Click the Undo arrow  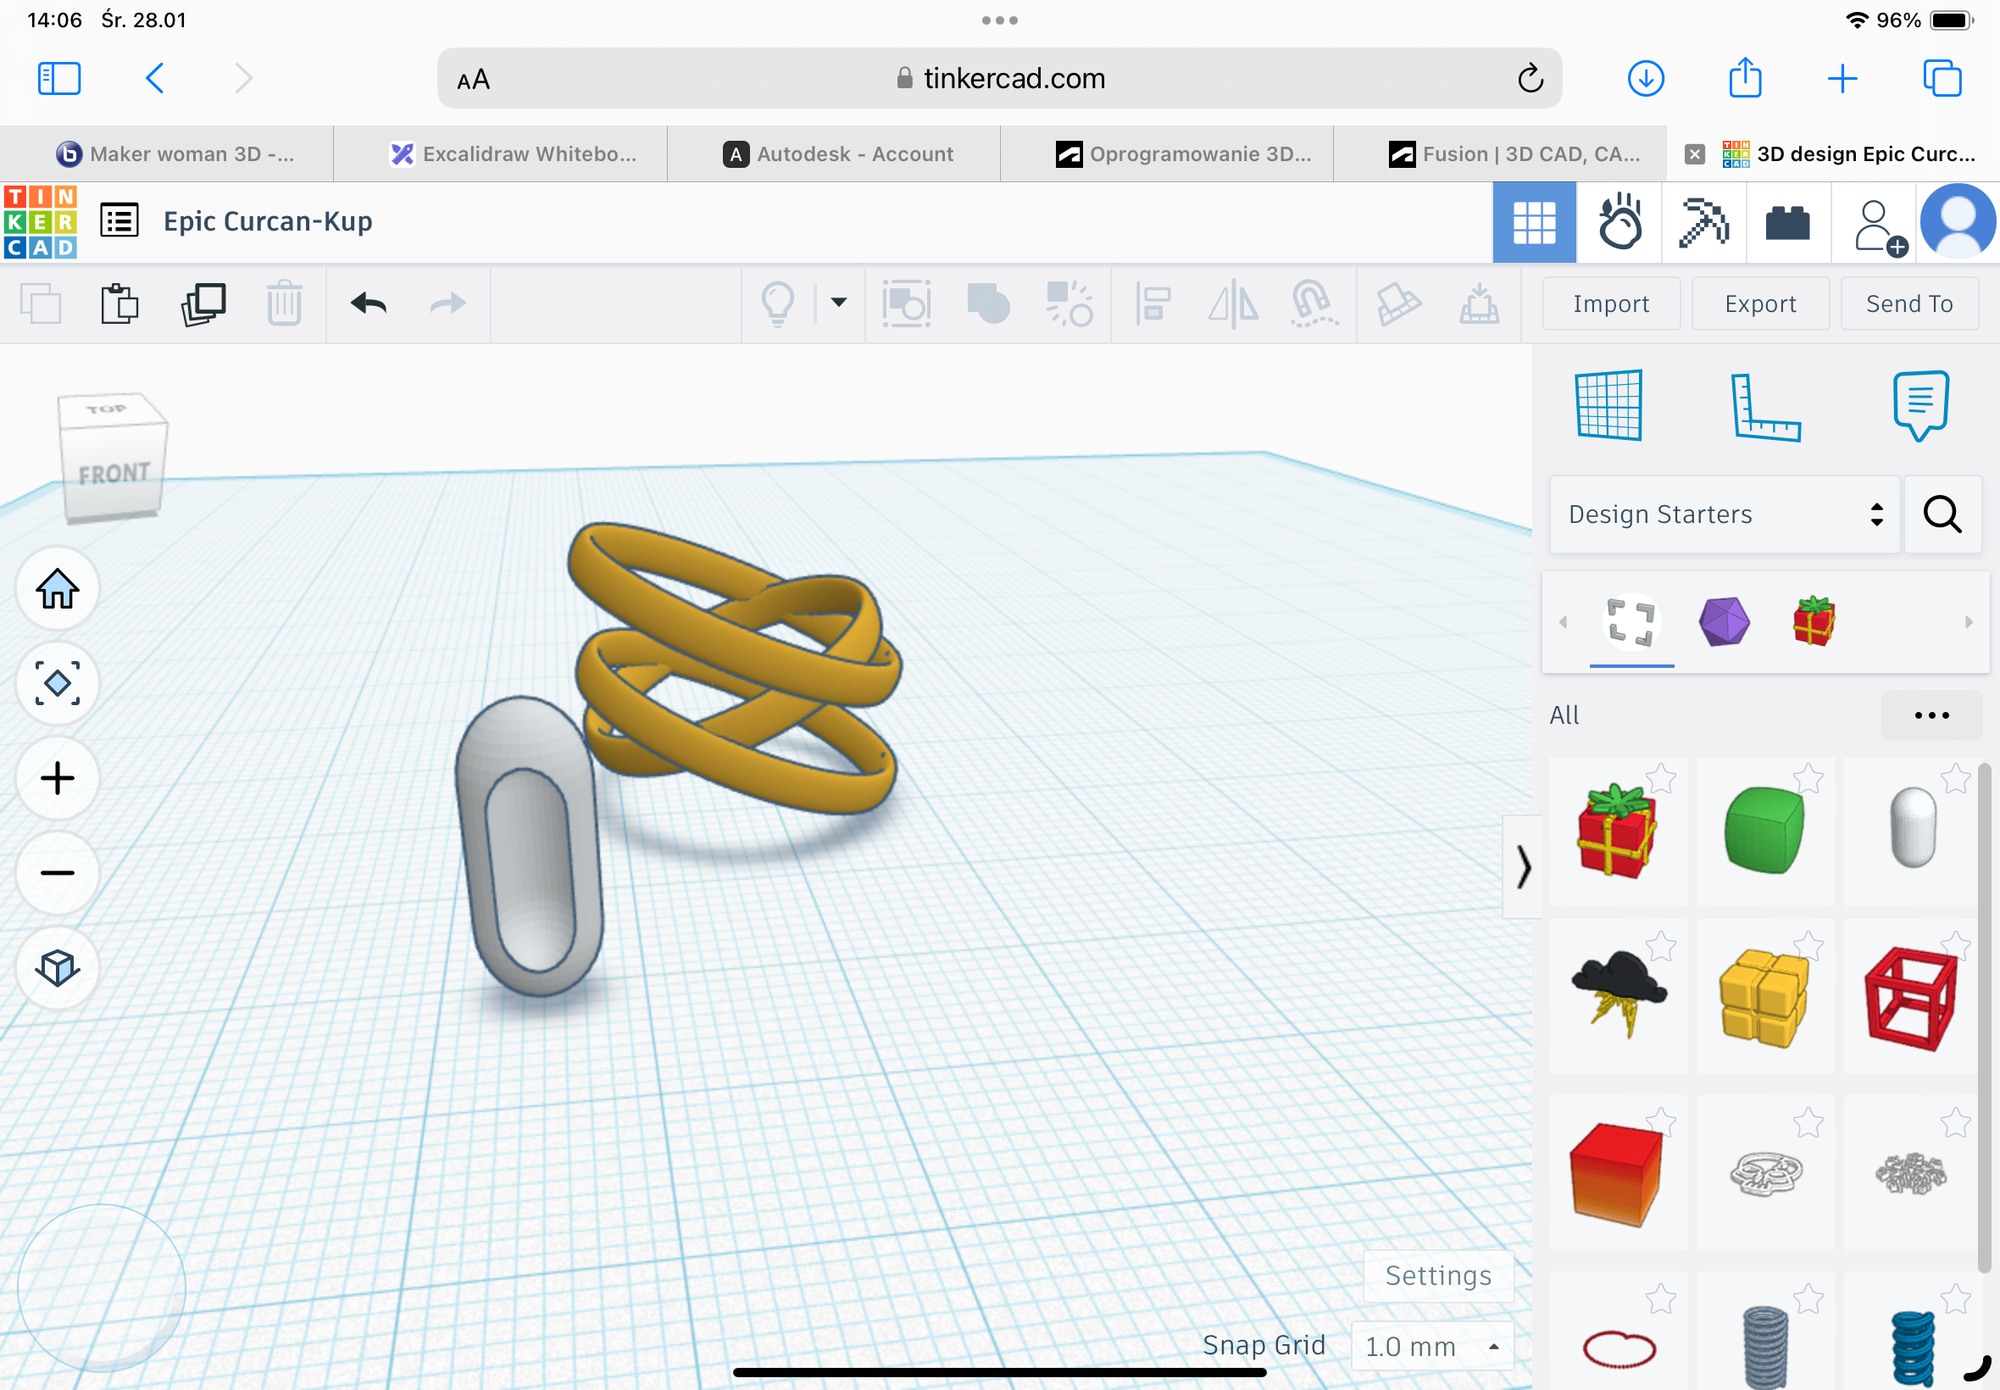tap(368, 303)
